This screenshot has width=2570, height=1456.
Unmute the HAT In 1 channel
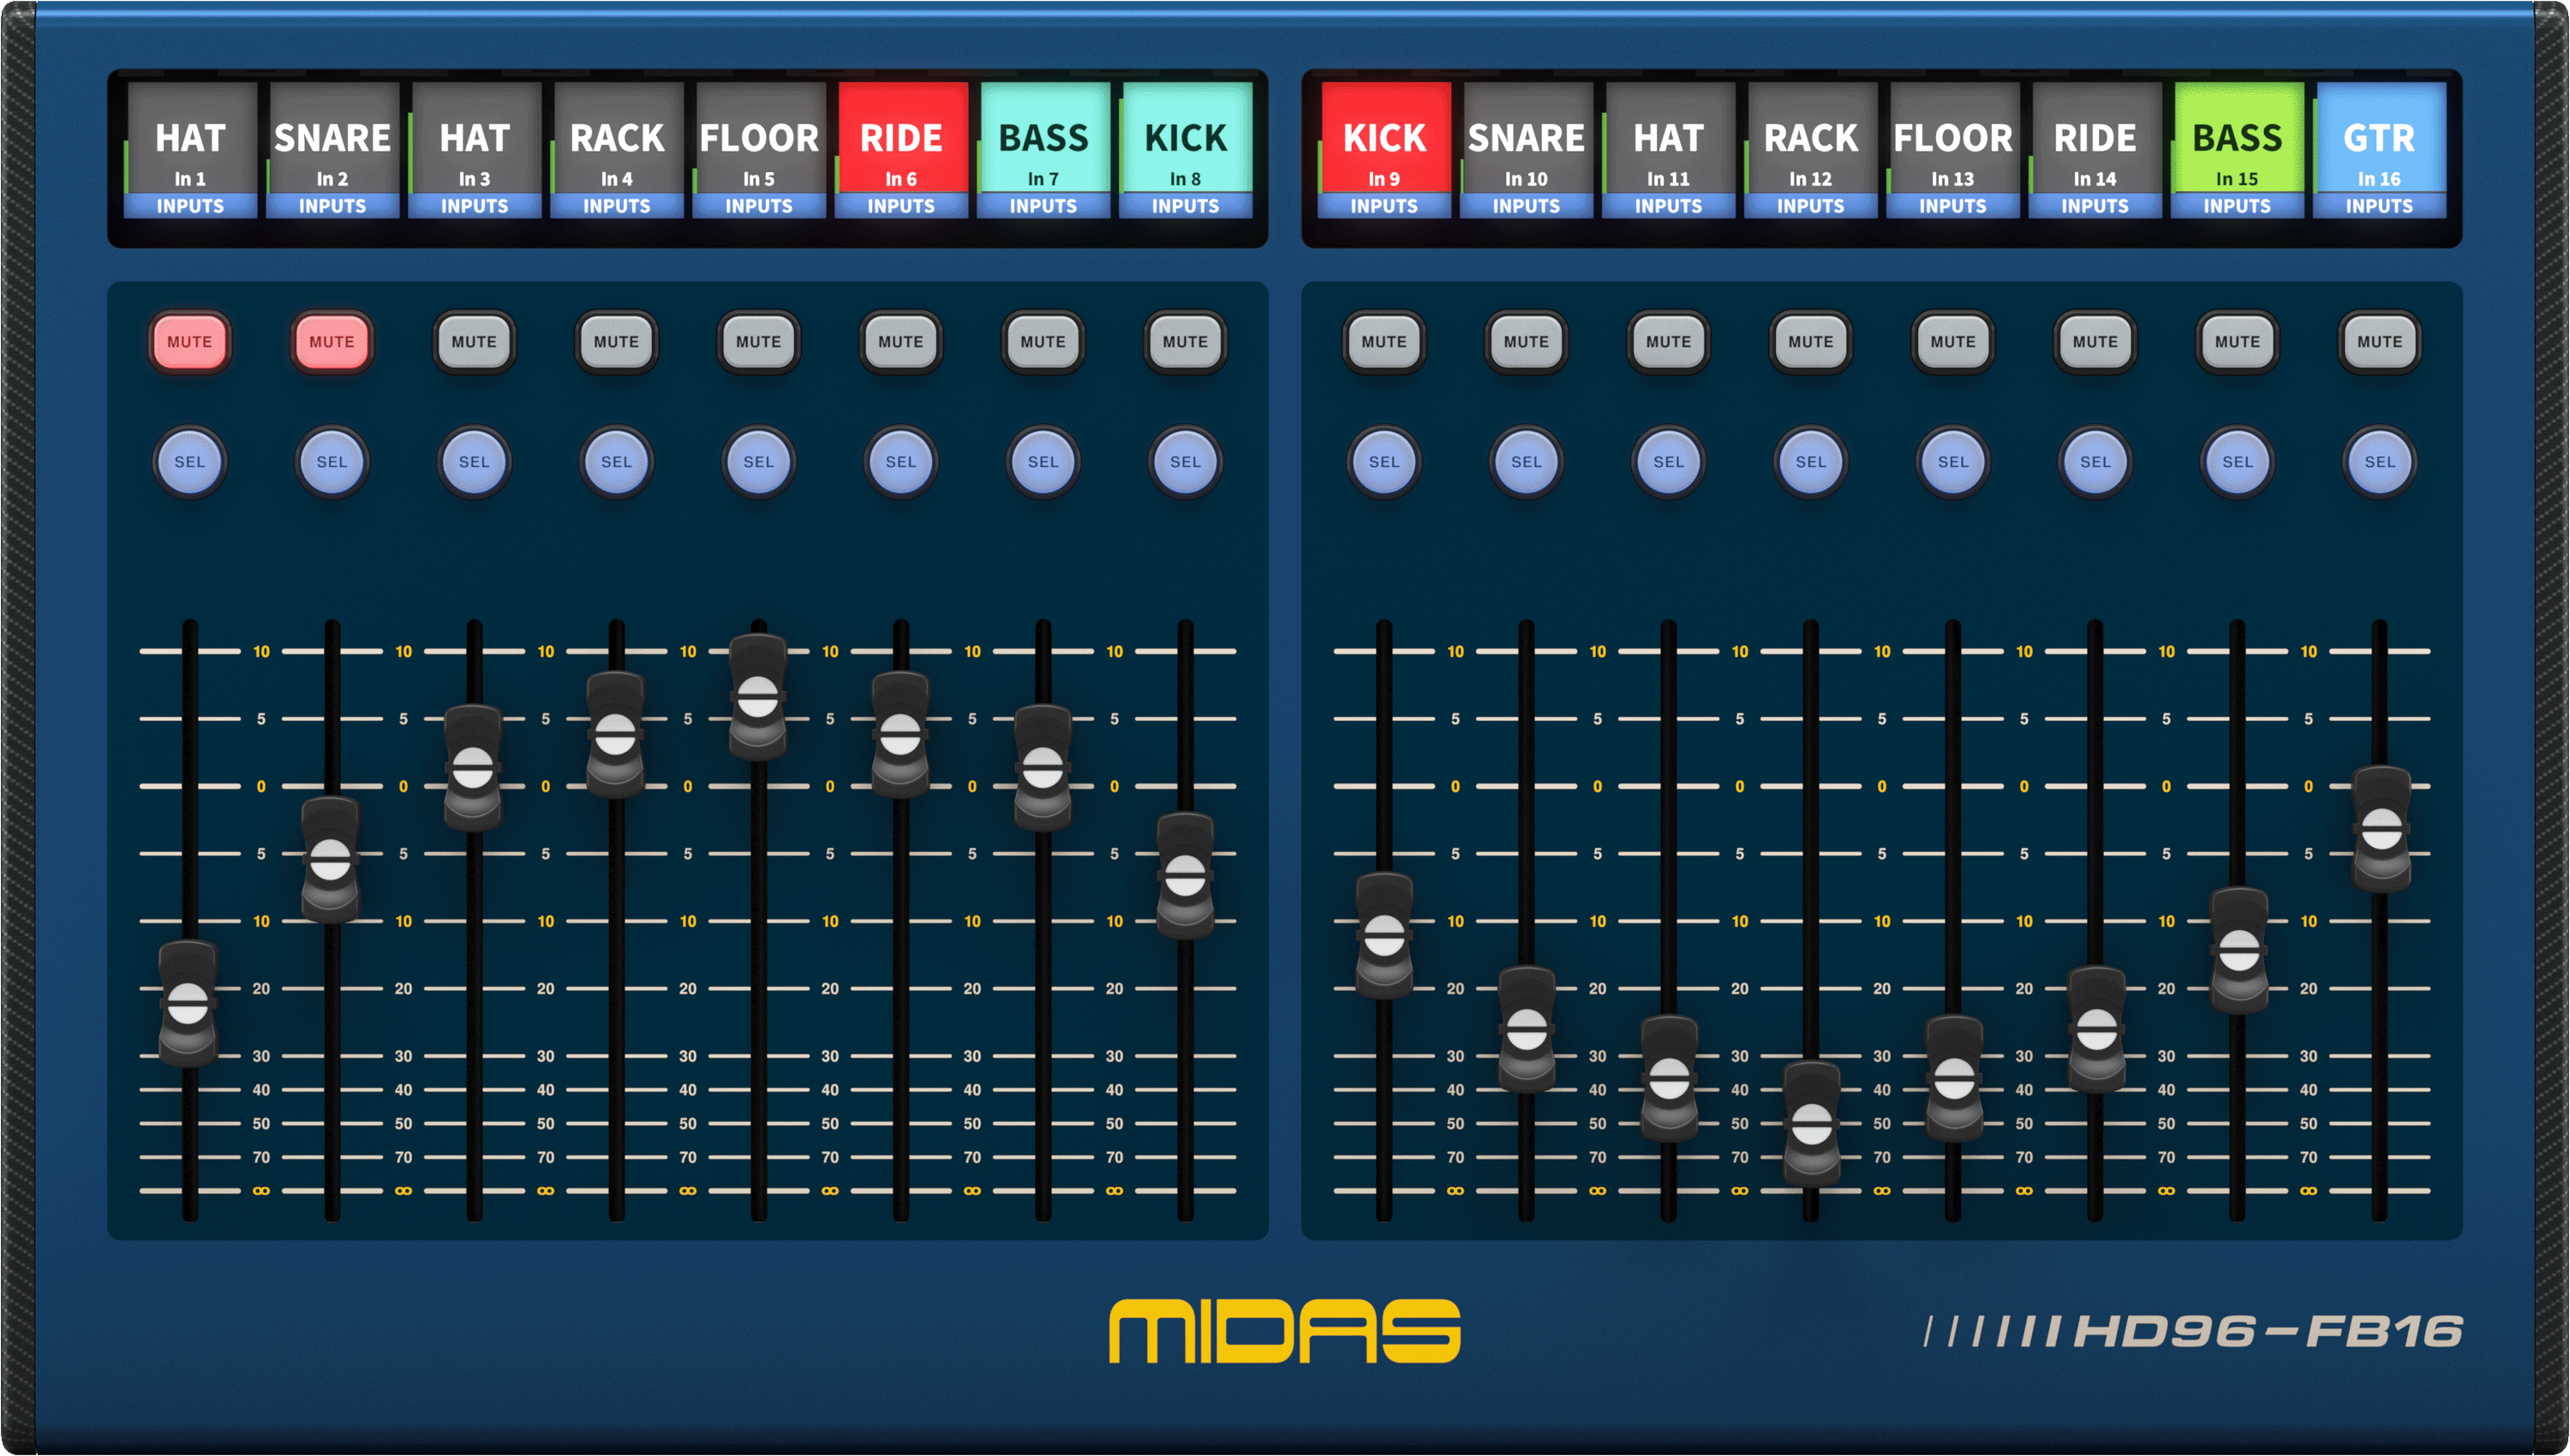(190, 342)
